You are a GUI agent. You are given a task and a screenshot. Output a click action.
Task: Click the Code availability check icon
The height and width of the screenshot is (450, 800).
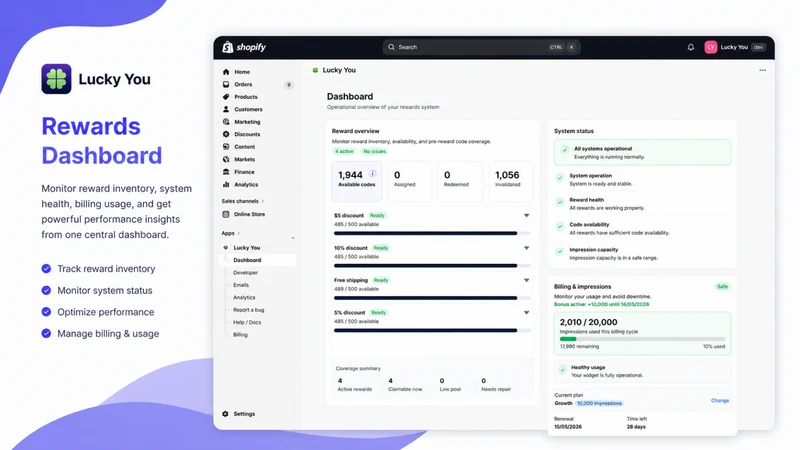point(560,227)
